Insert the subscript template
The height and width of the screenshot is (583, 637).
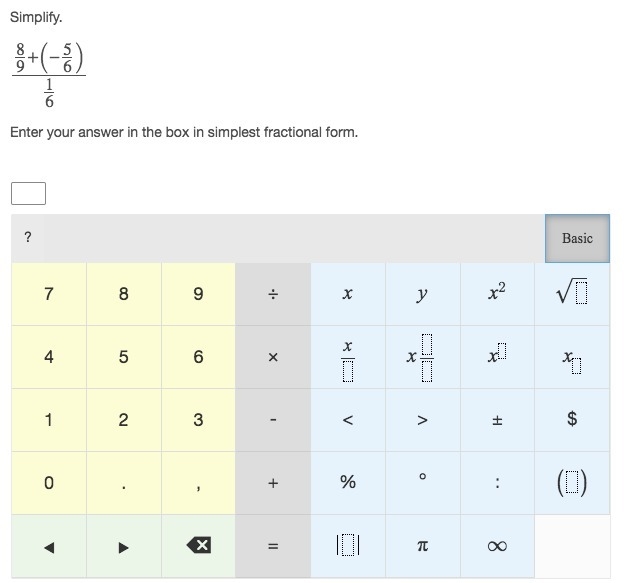coord(572,357)
